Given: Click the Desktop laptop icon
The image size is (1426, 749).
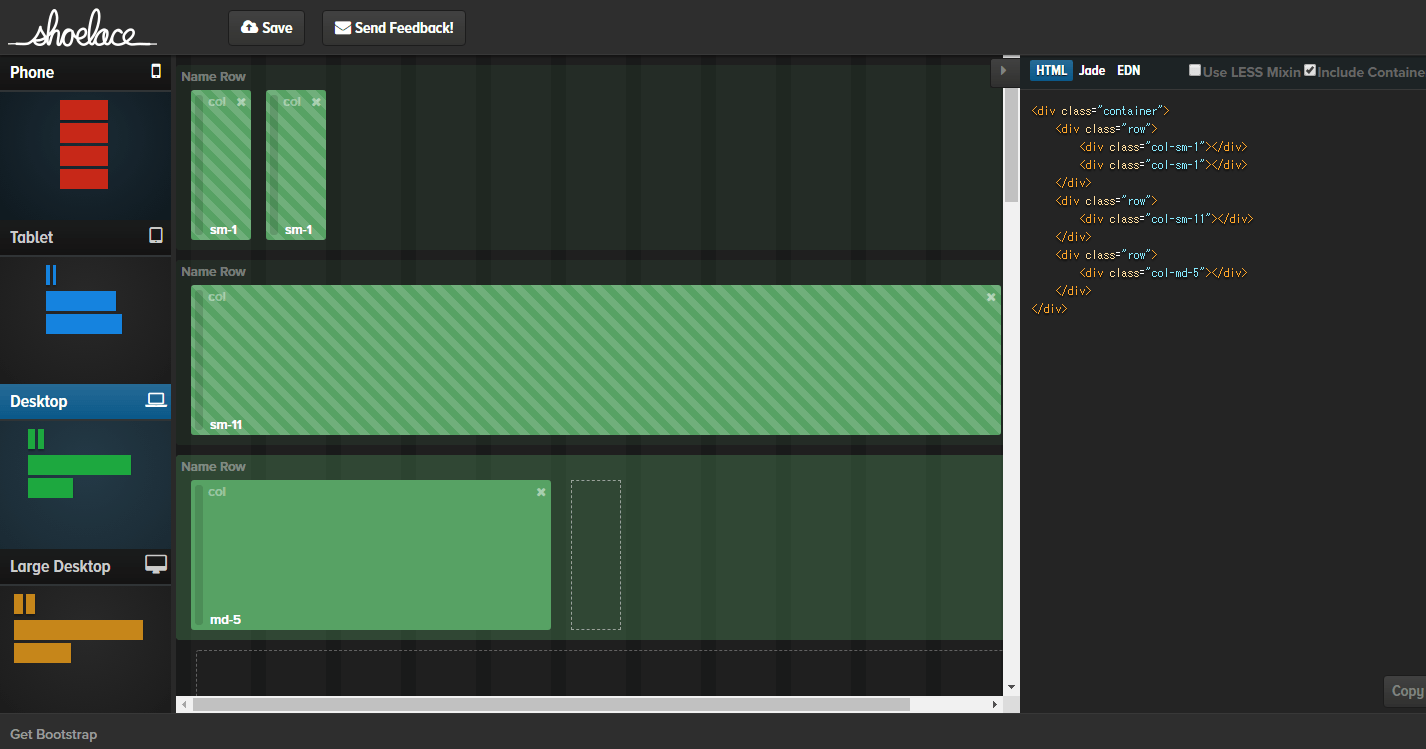Looking at the screenshot, I should pyautogui.click(x=156, y=401).
